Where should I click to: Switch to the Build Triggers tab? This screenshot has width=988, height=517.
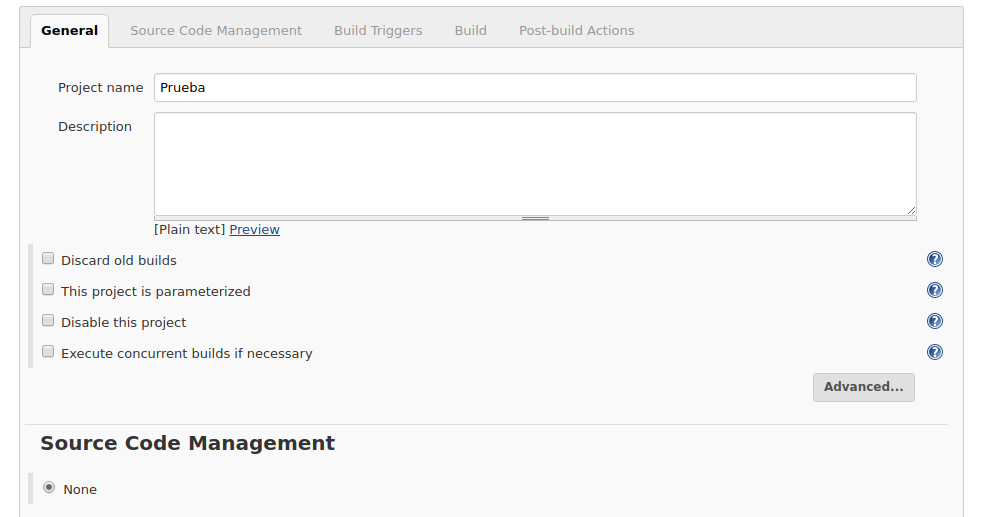(x=378, y=31)
